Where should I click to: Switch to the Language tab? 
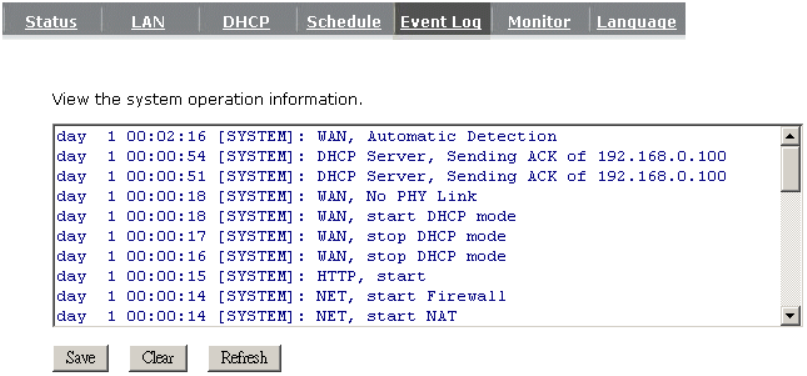click(636, 22)
